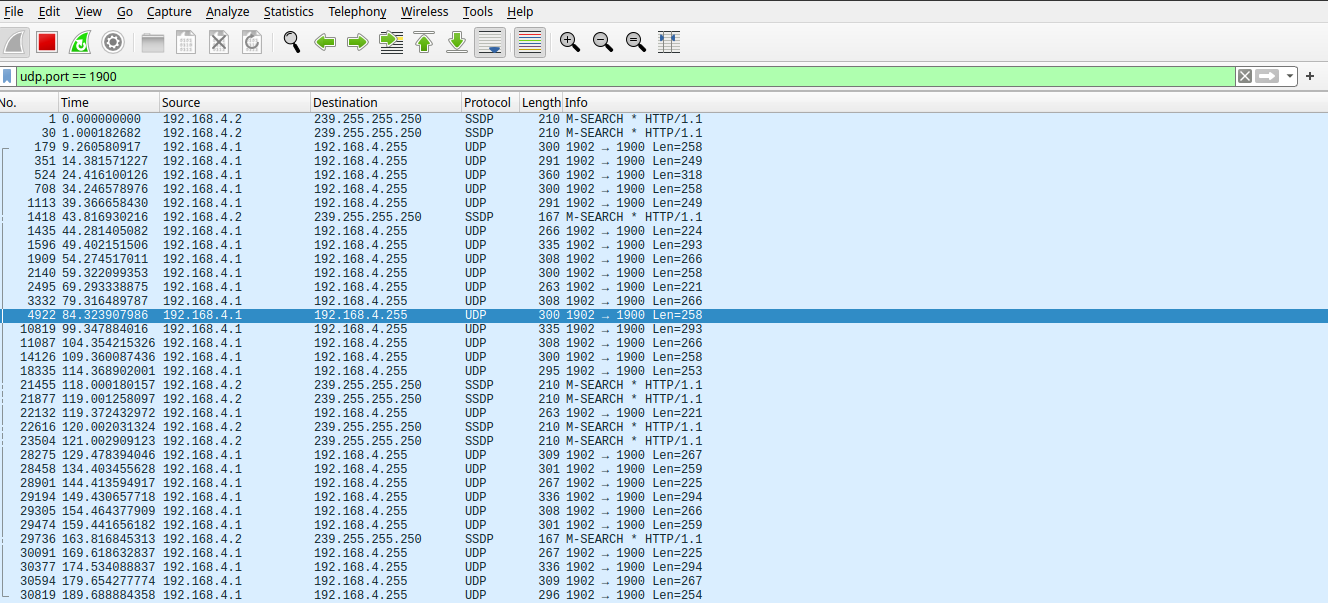1328x608 pixels.
Task: Go forward in packet history
Action: point(357,42)
